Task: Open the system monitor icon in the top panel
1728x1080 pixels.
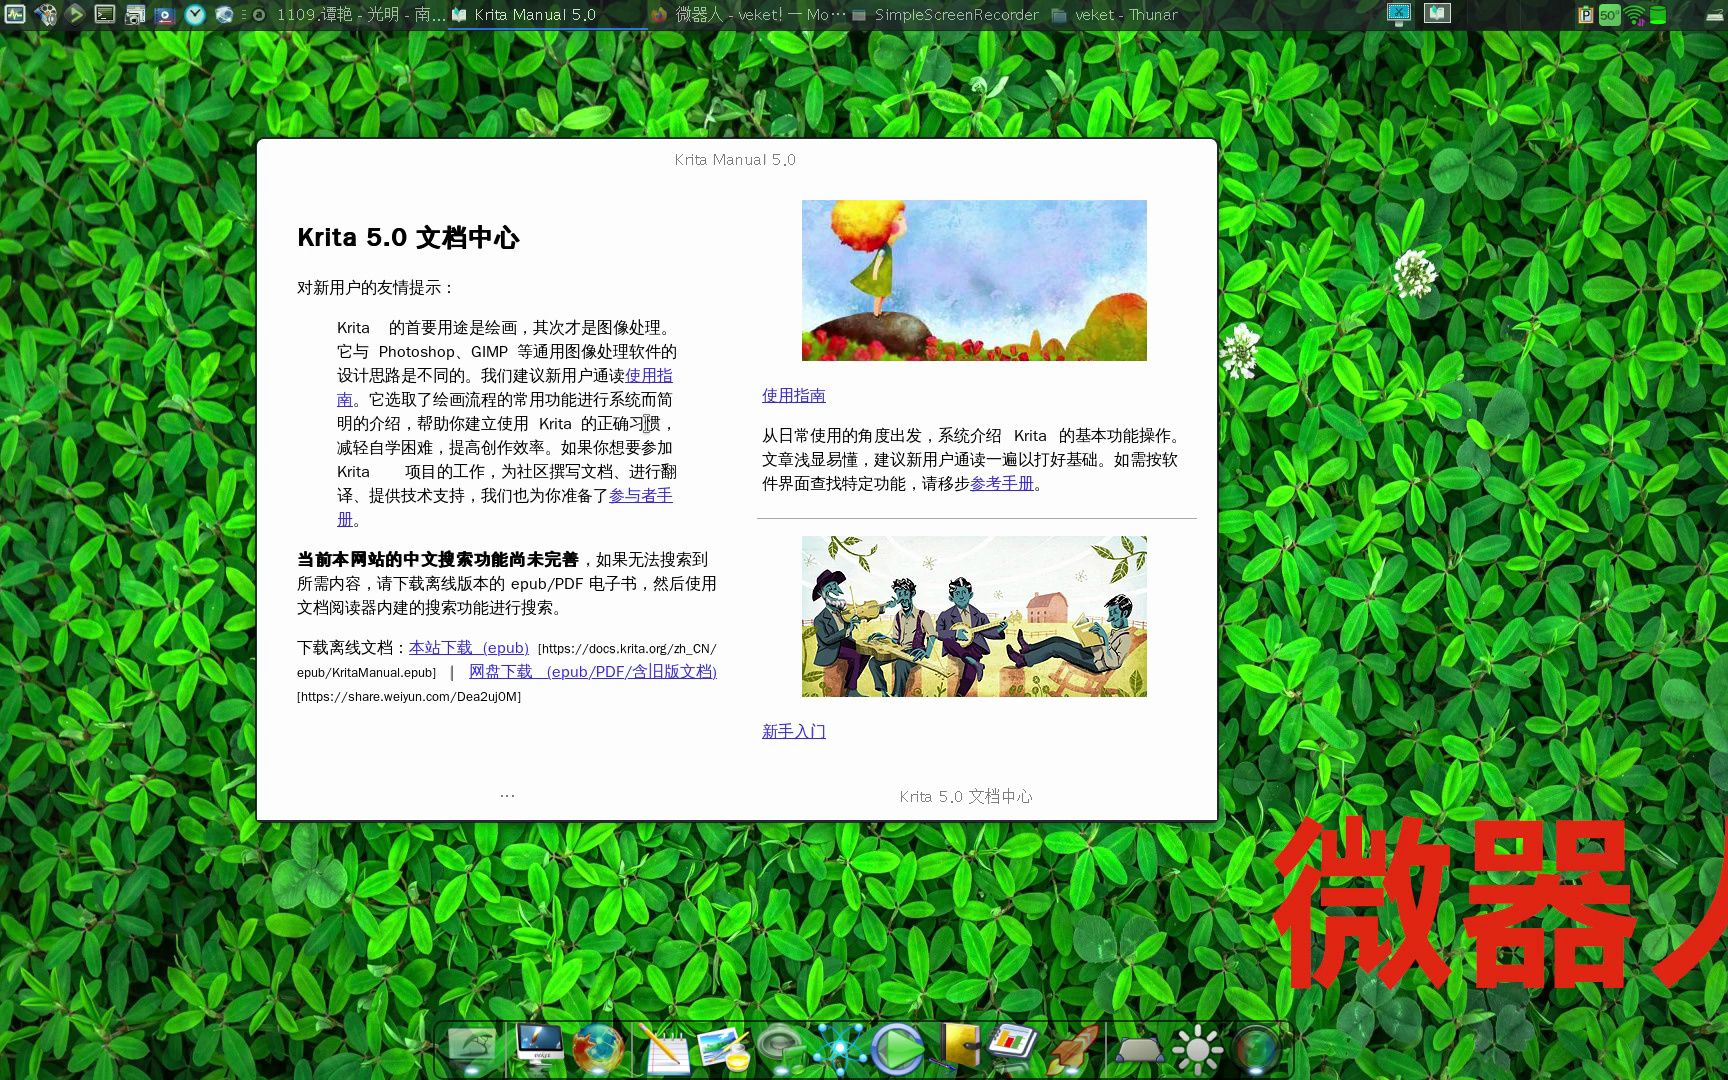Action: coord(15,14)
